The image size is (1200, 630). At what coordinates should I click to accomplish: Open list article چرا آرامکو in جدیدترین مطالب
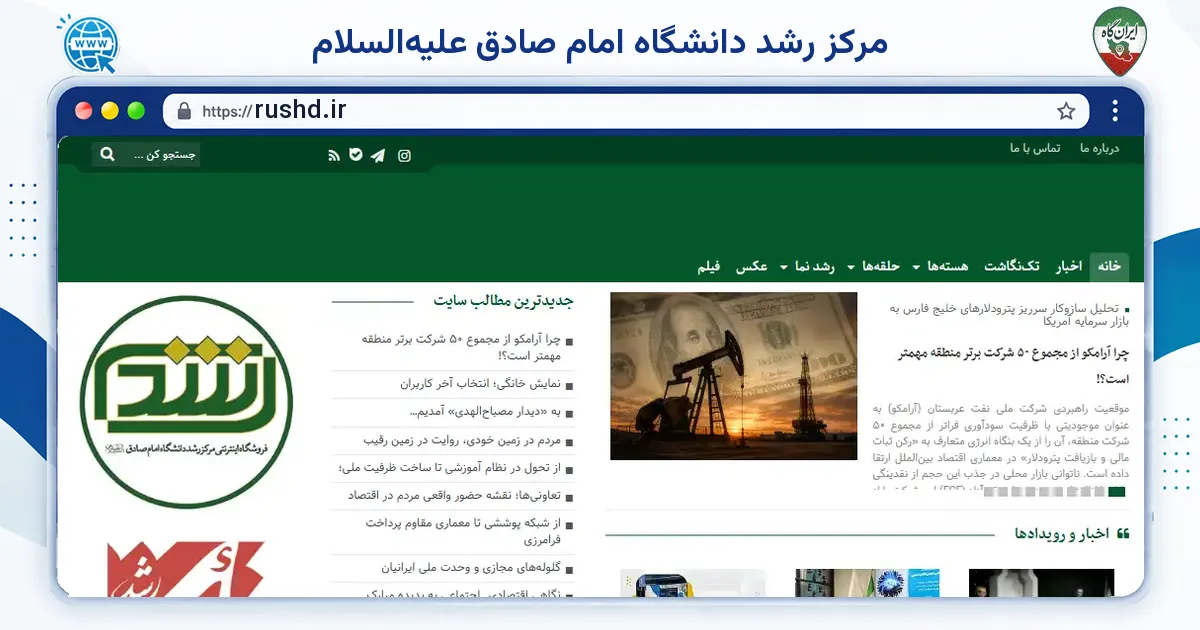pyautogui.click(x=461, y=347)
